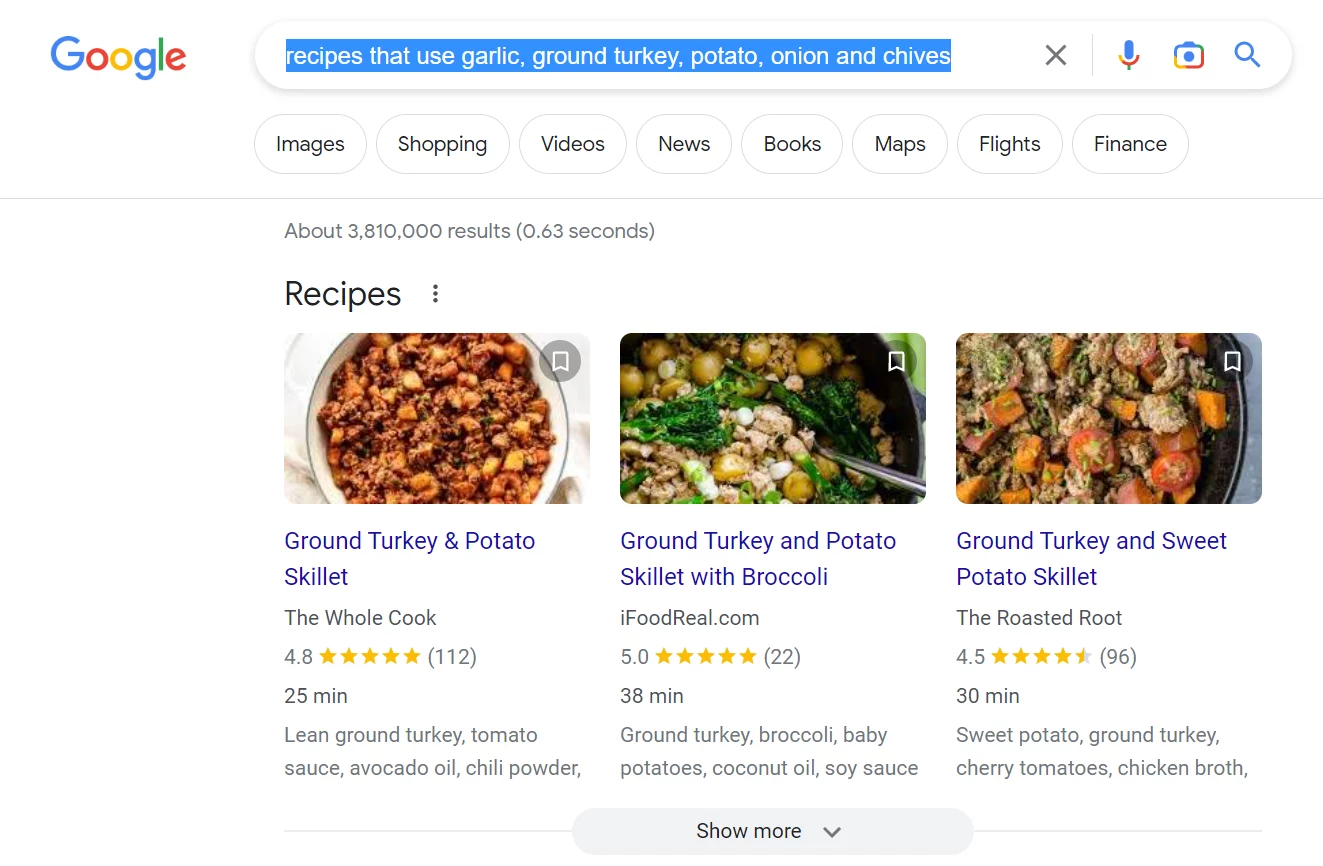1323x866 pixels.
Task: Select the News filter chip
Action: click(x=684, y=144)
